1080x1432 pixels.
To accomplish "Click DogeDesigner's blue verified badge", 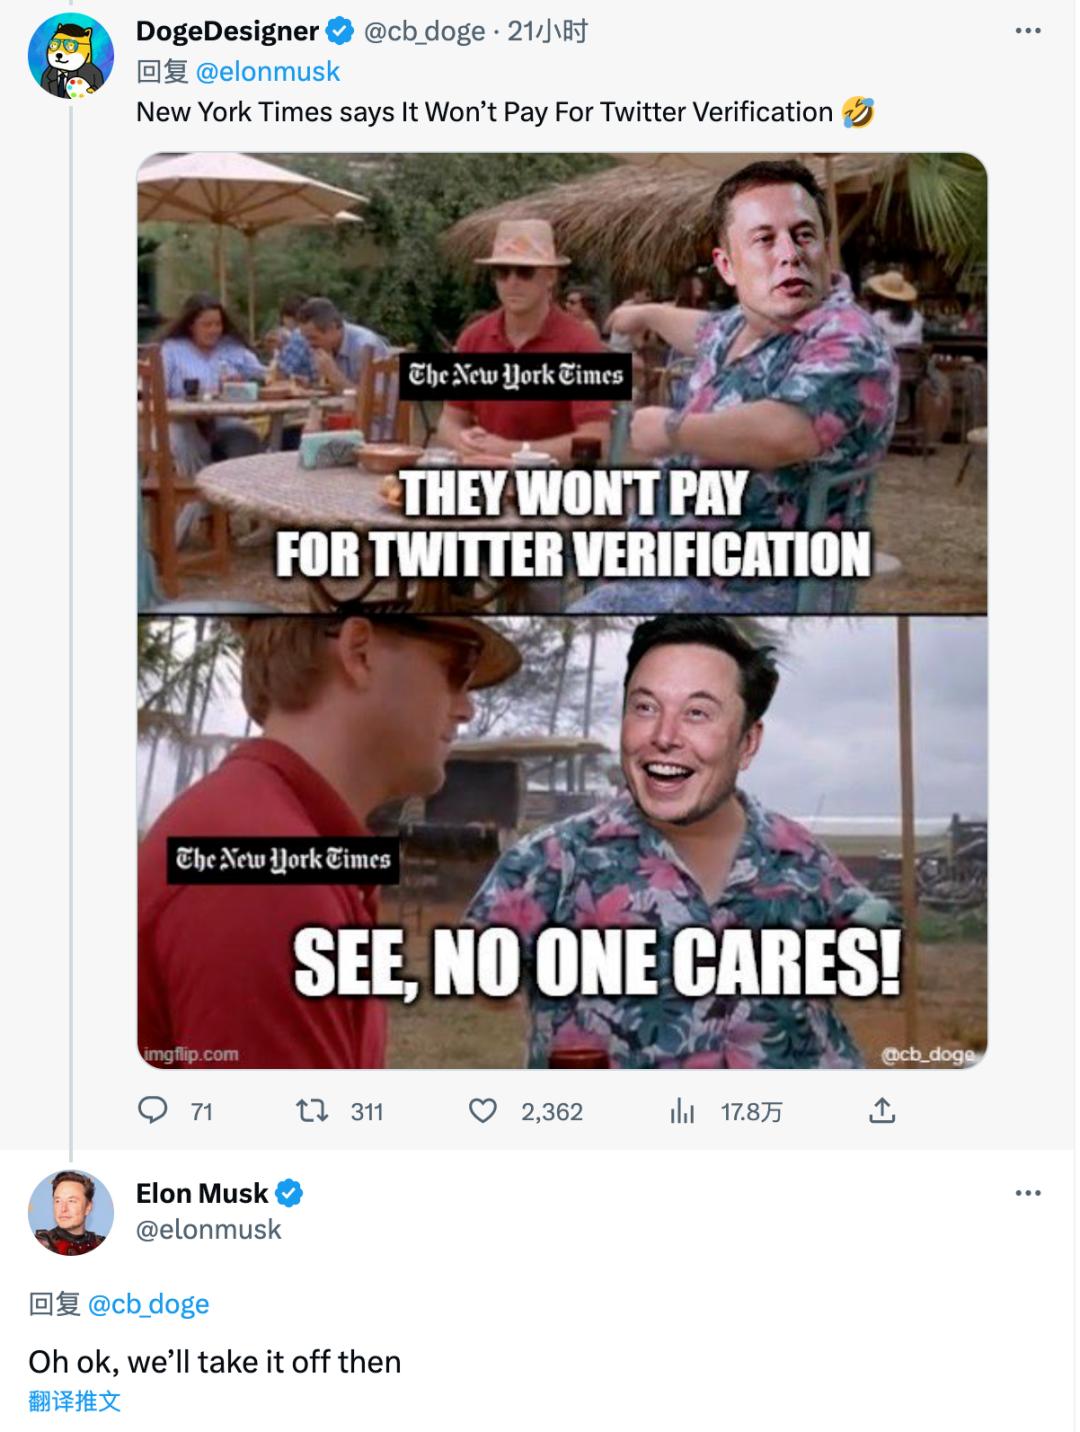I will pyautogui.click(x=341, y=32).
